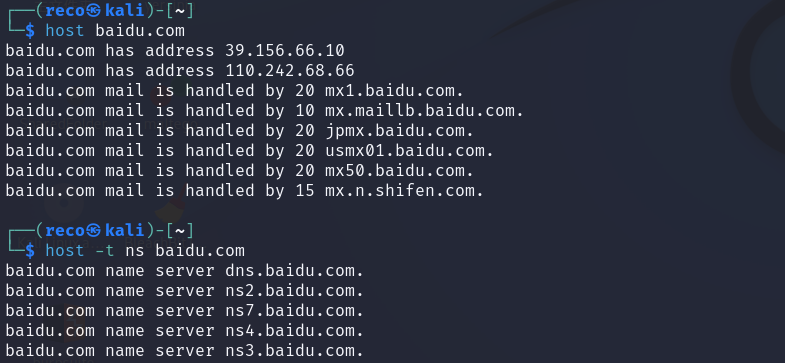Click the "-t" flag in second command
The width and height of the screenshot is (785, 363).
(x=105, y=250)
